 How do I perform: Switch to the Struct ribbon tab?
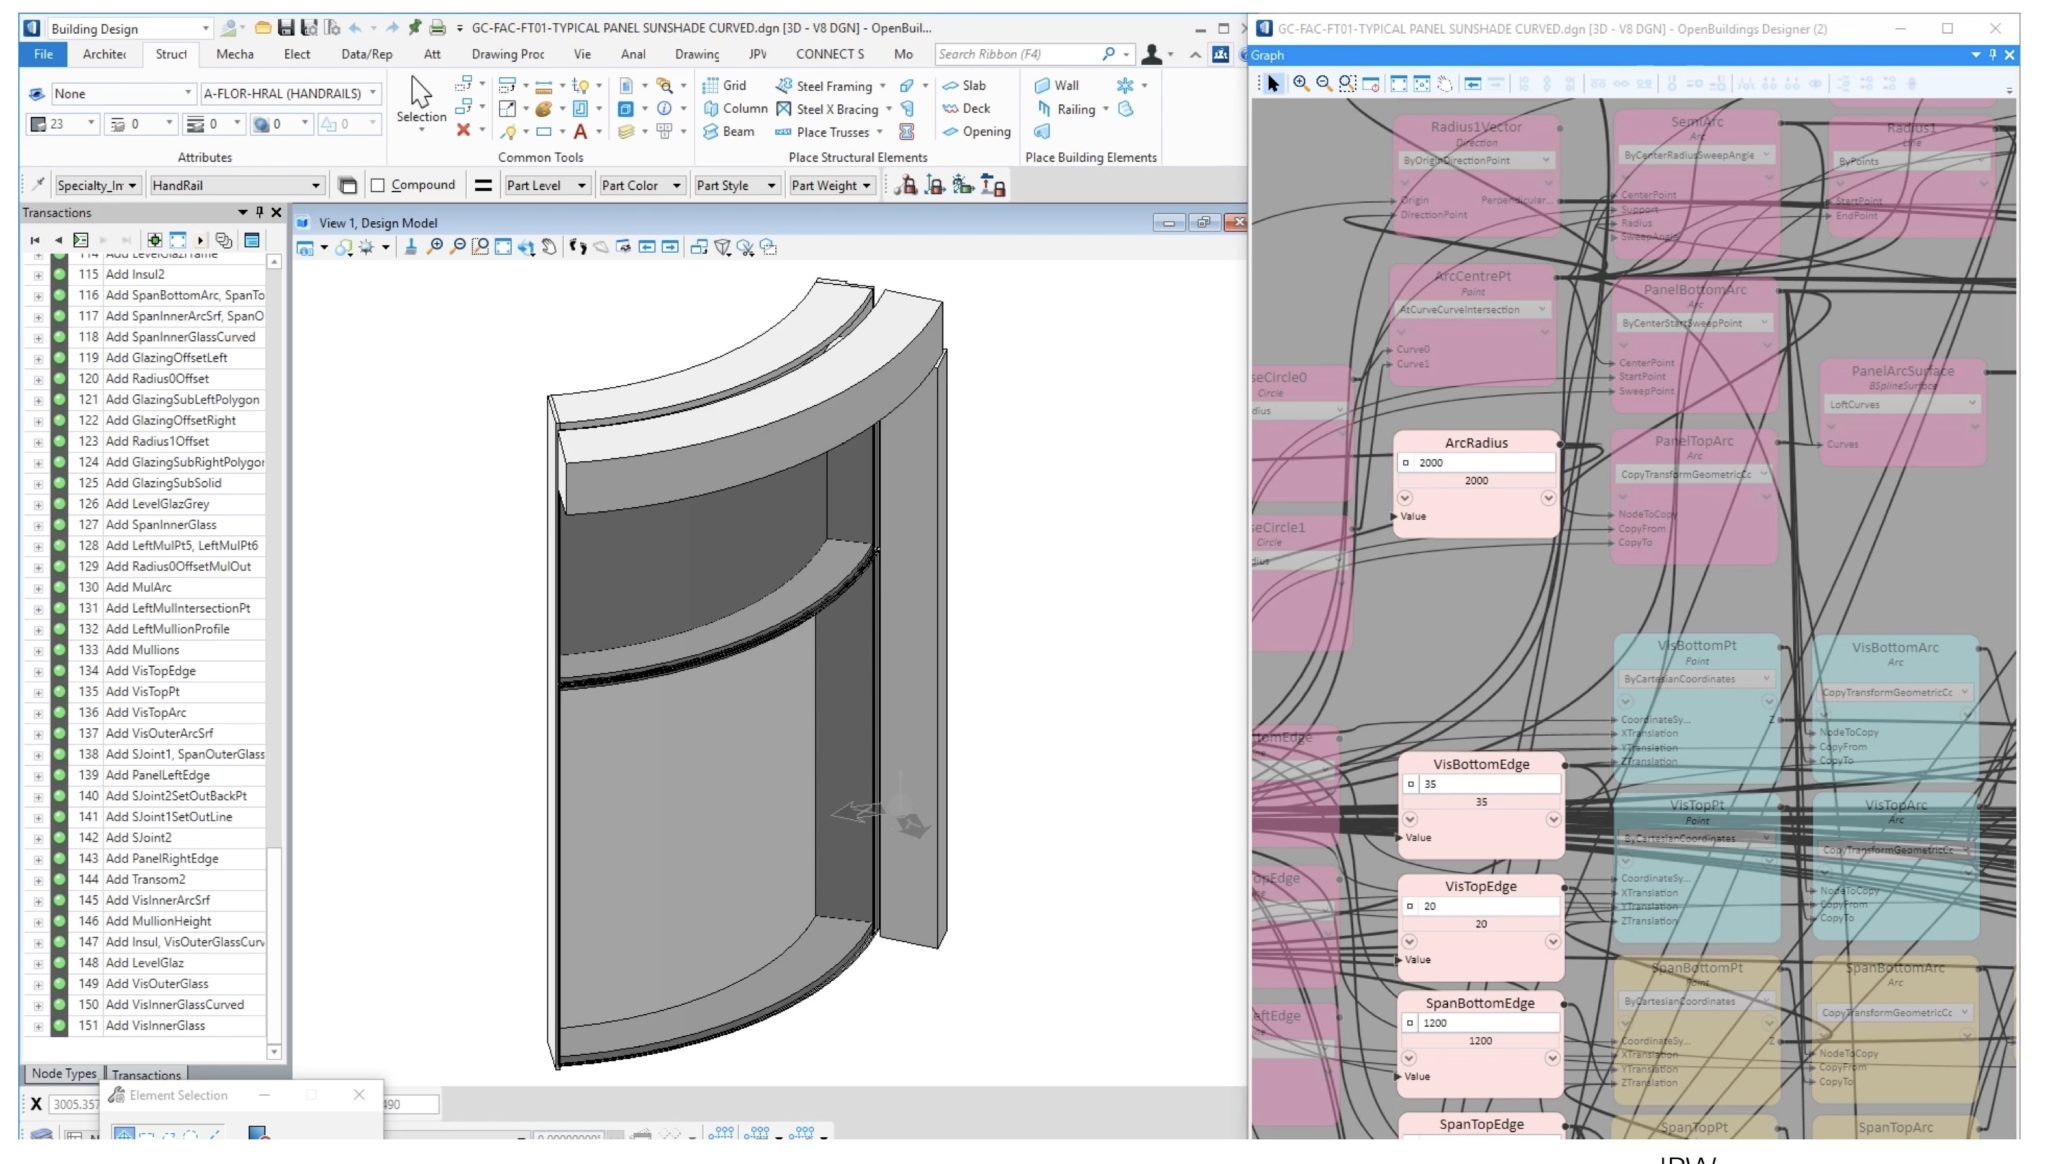(170, 55)
